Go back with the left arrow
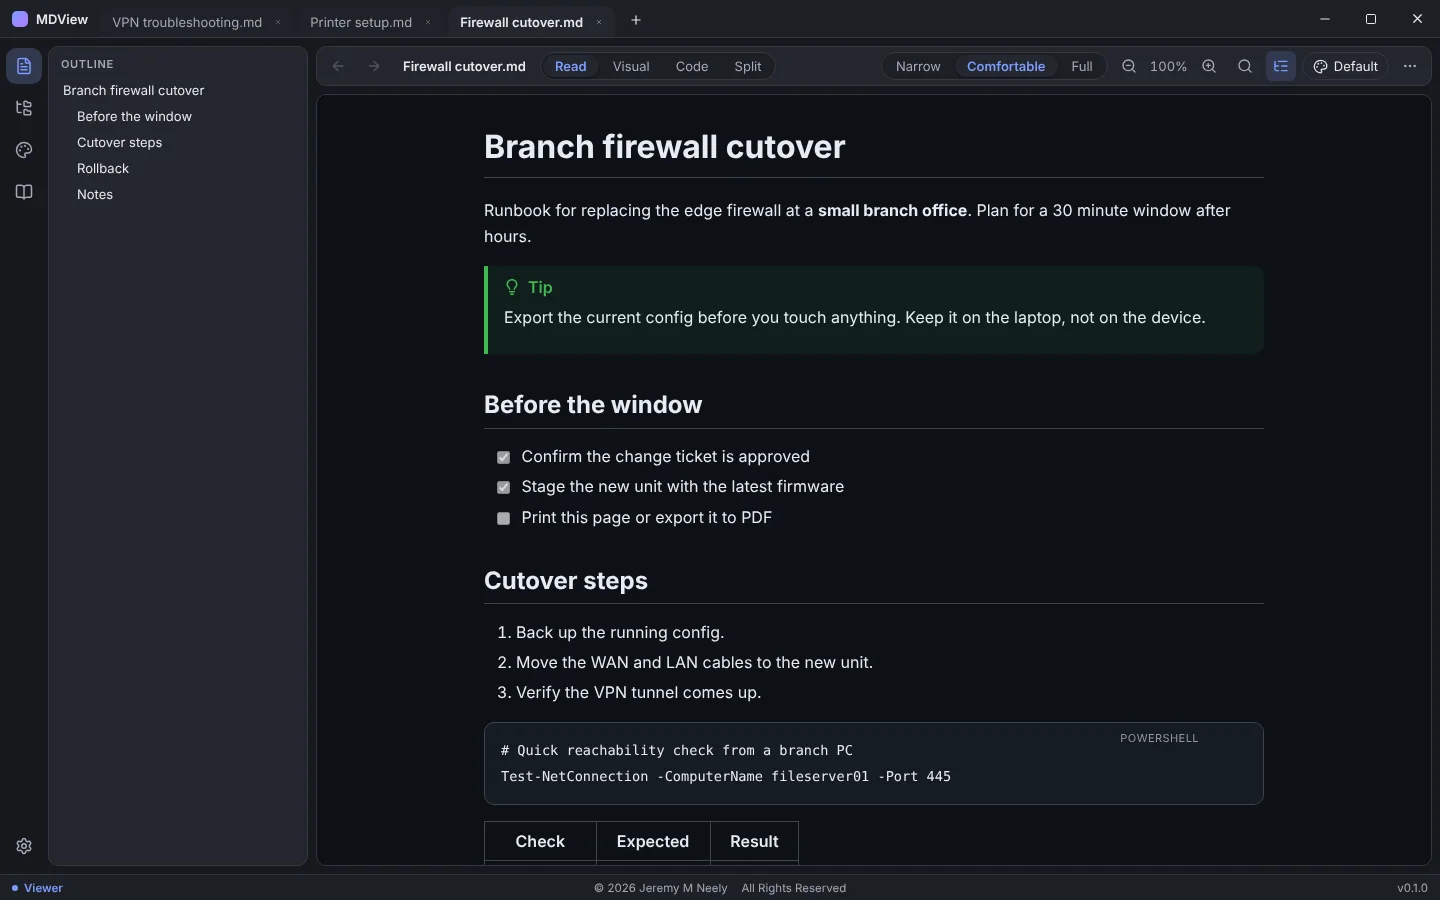 point(338,66)
